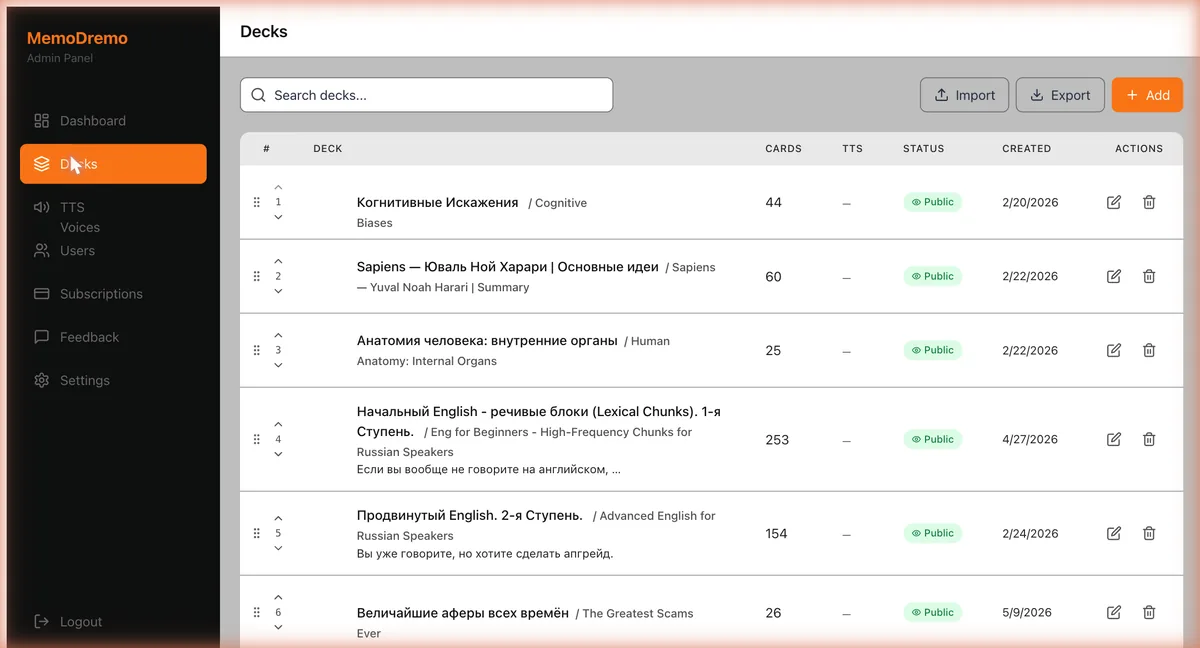Screen dimensions: 1200x648
Task: Click drag handle for deck row 1
Action: click(257, 202)
